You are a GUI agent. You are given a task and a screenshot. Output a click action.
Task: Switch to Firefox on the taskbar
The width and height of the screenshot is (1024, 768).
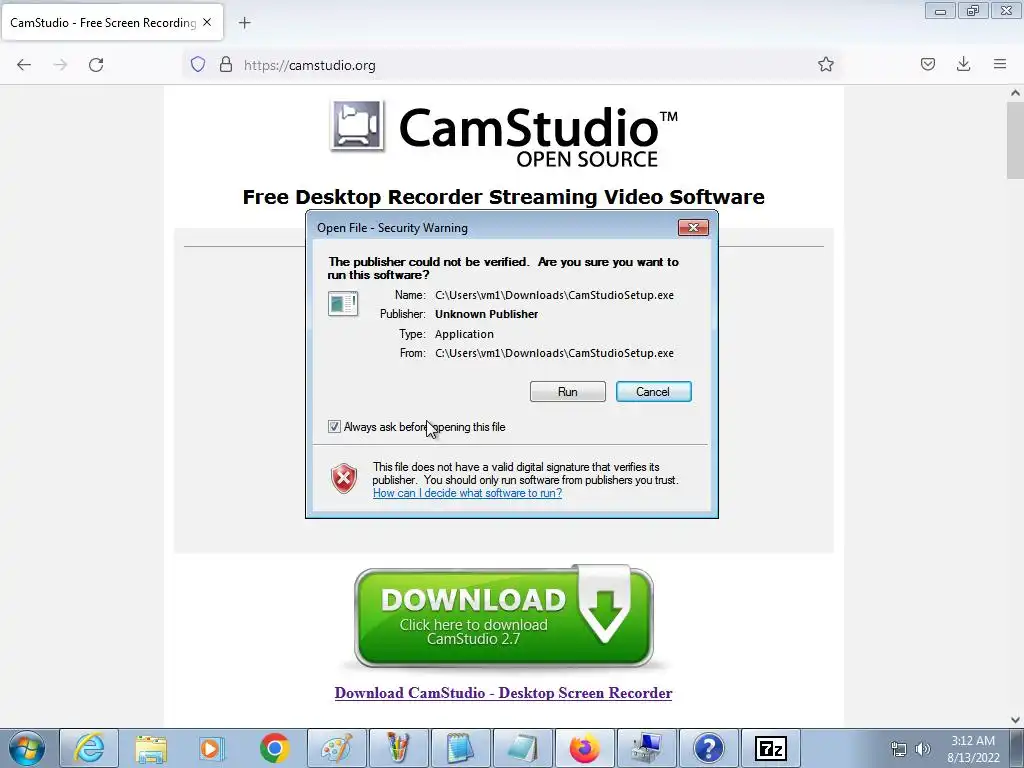[584, 748]
